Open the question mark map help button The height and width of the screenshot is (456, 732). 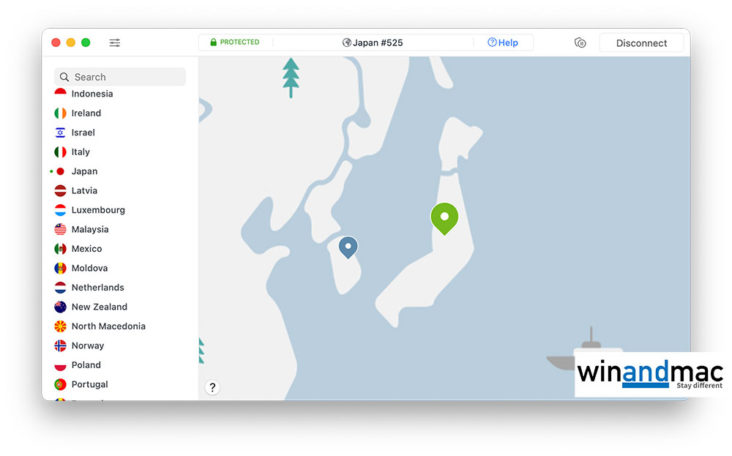[212, 387]
